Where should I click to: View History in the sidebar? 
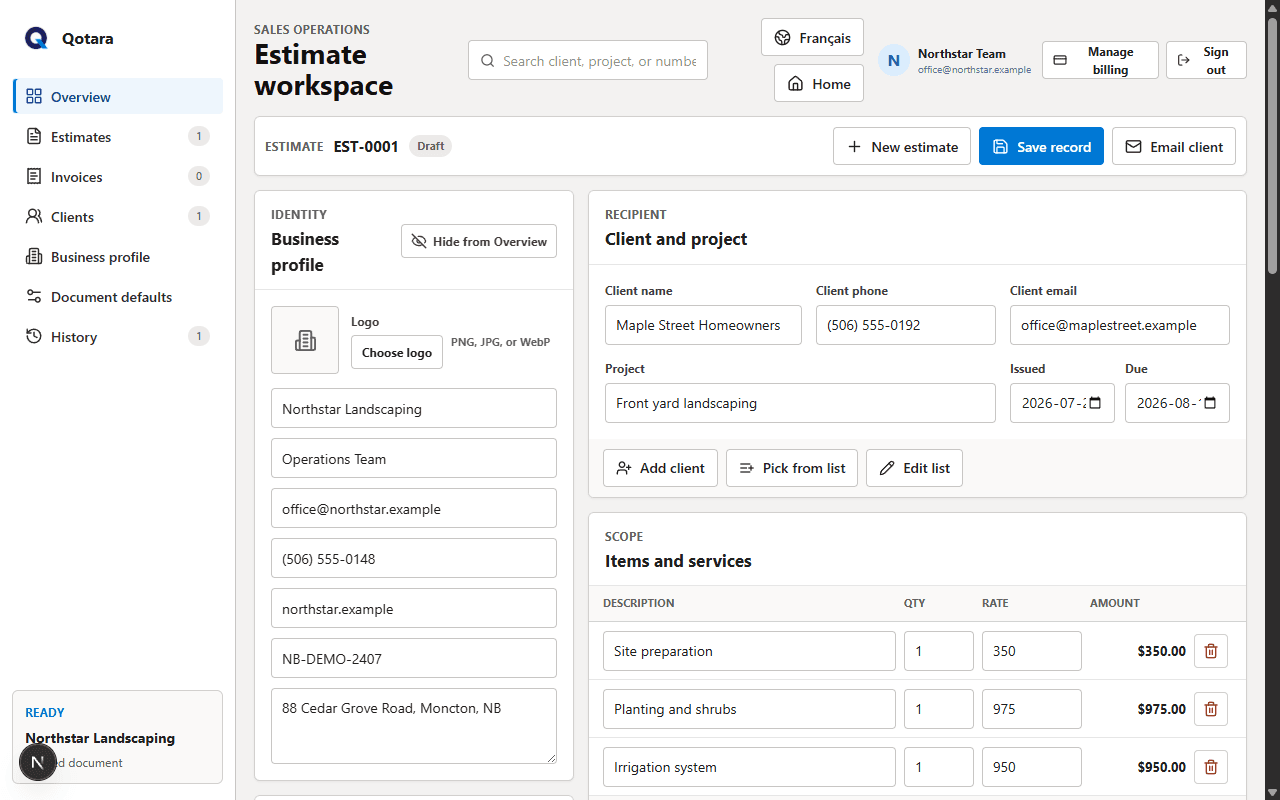click(118, 336)
